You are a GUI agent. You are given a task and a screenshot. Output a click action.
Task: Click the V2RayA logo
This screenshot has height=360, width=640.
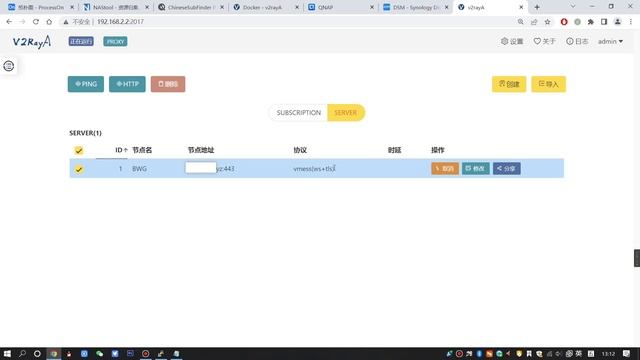tap(32, 42)
